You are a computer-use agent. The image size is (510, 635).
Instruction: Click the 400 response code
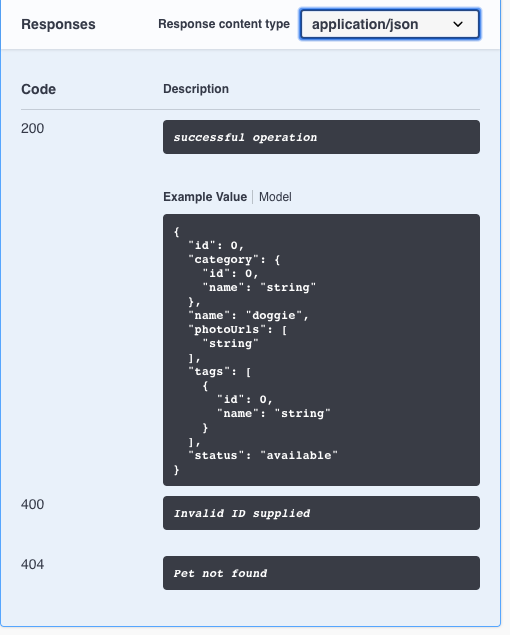point(32,505)
